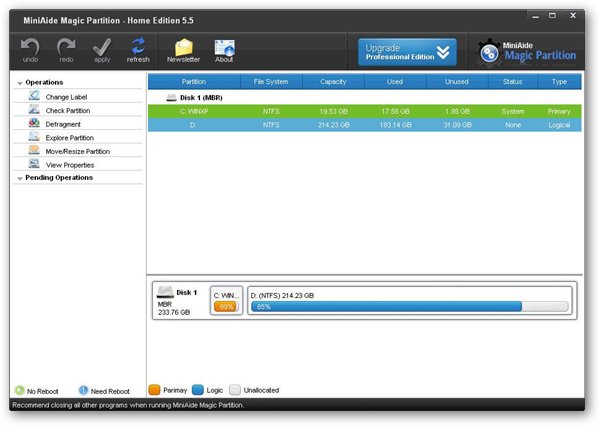Sort by Partition column header
The image size is (600, 426).
click(x=194, y=82)
